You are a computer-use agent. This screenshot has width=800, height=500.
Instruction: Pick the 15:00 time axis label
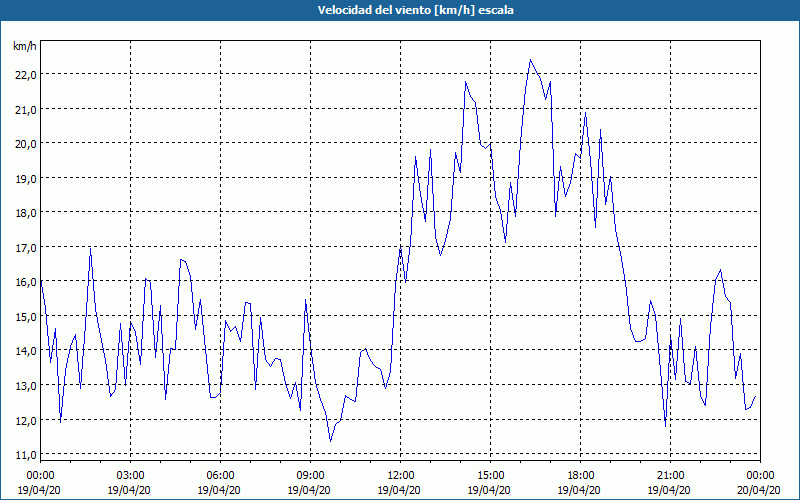point(490,476)
